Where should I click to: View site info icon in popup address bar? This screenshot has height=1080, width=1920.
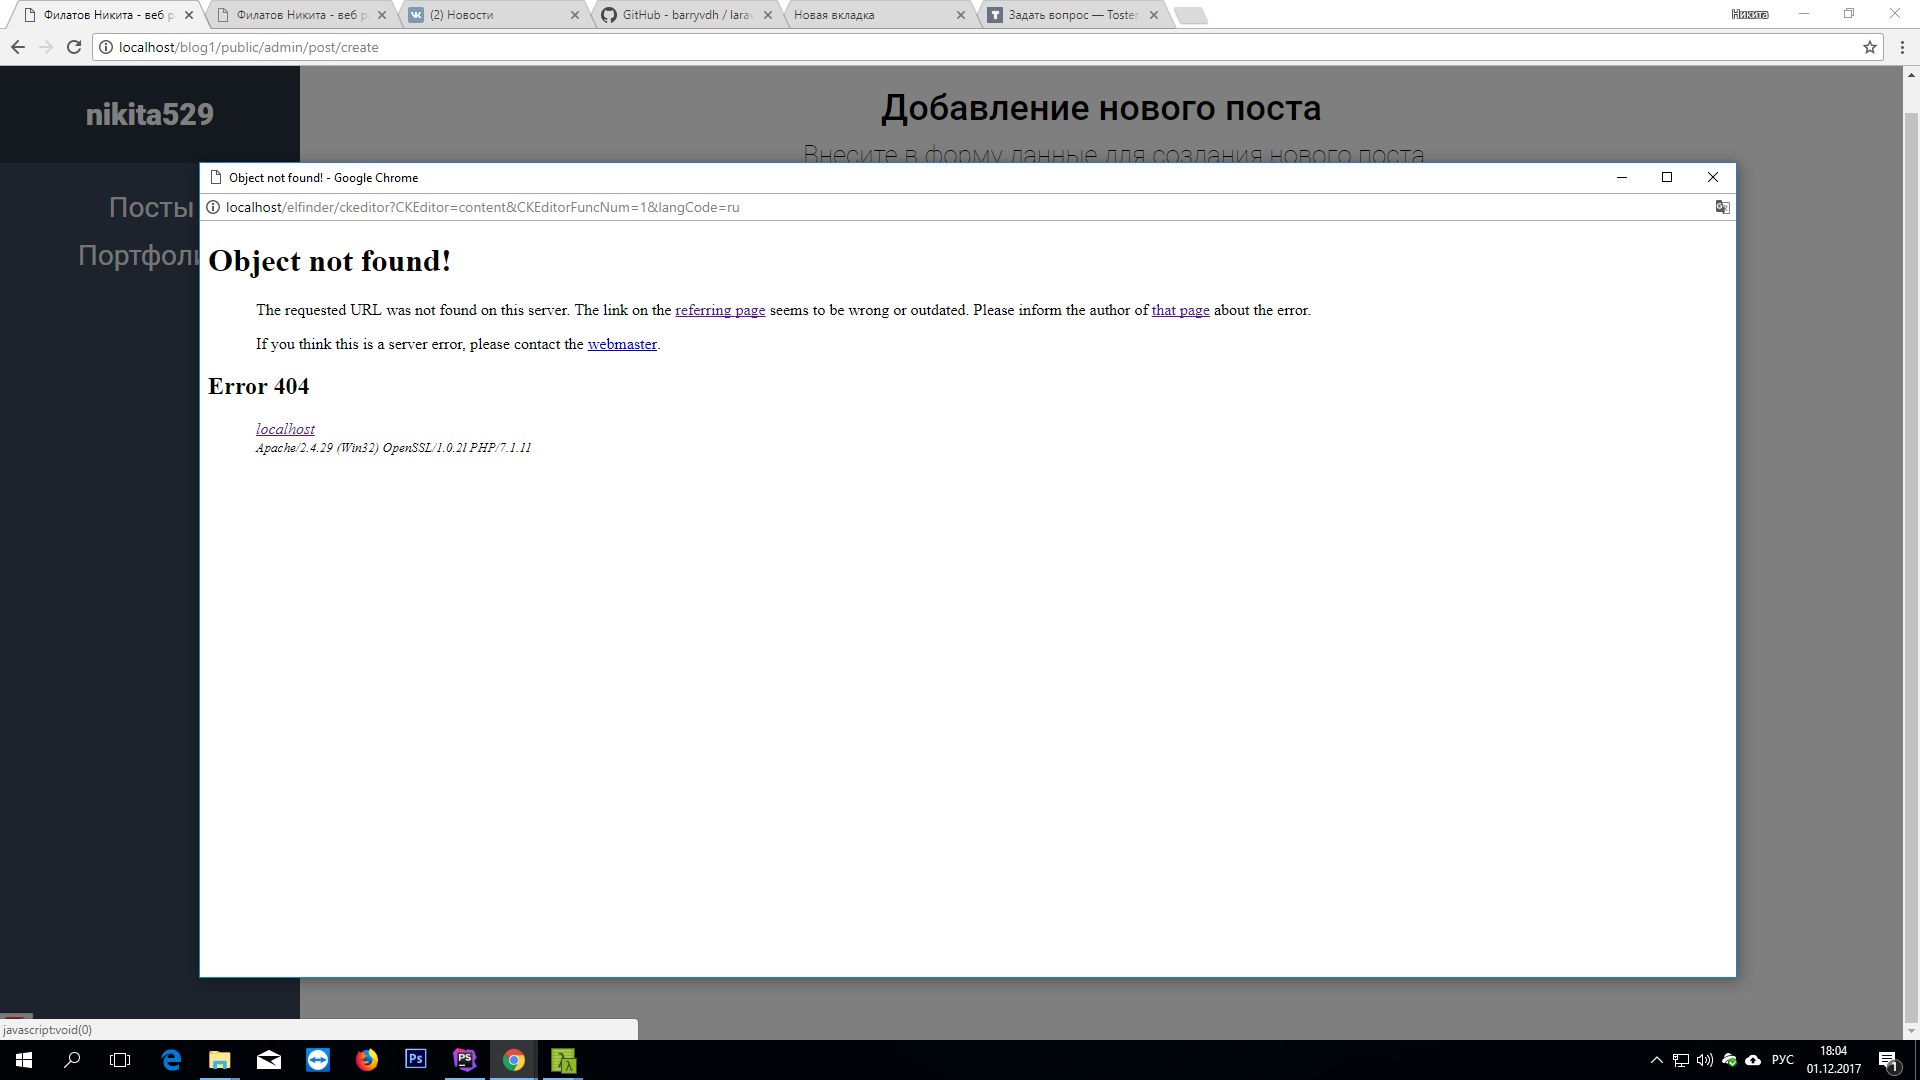click(213, 207)
